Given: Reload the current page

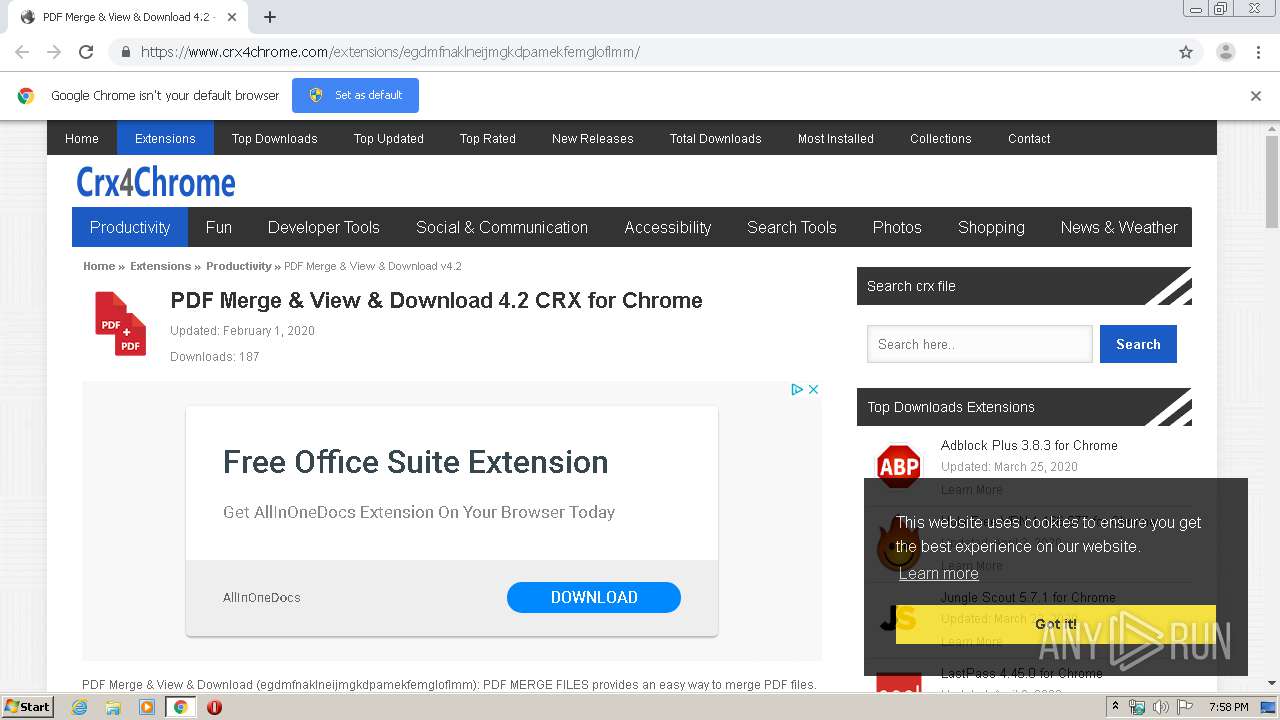Looking at the screenshot, I should (x=86, y=52).
